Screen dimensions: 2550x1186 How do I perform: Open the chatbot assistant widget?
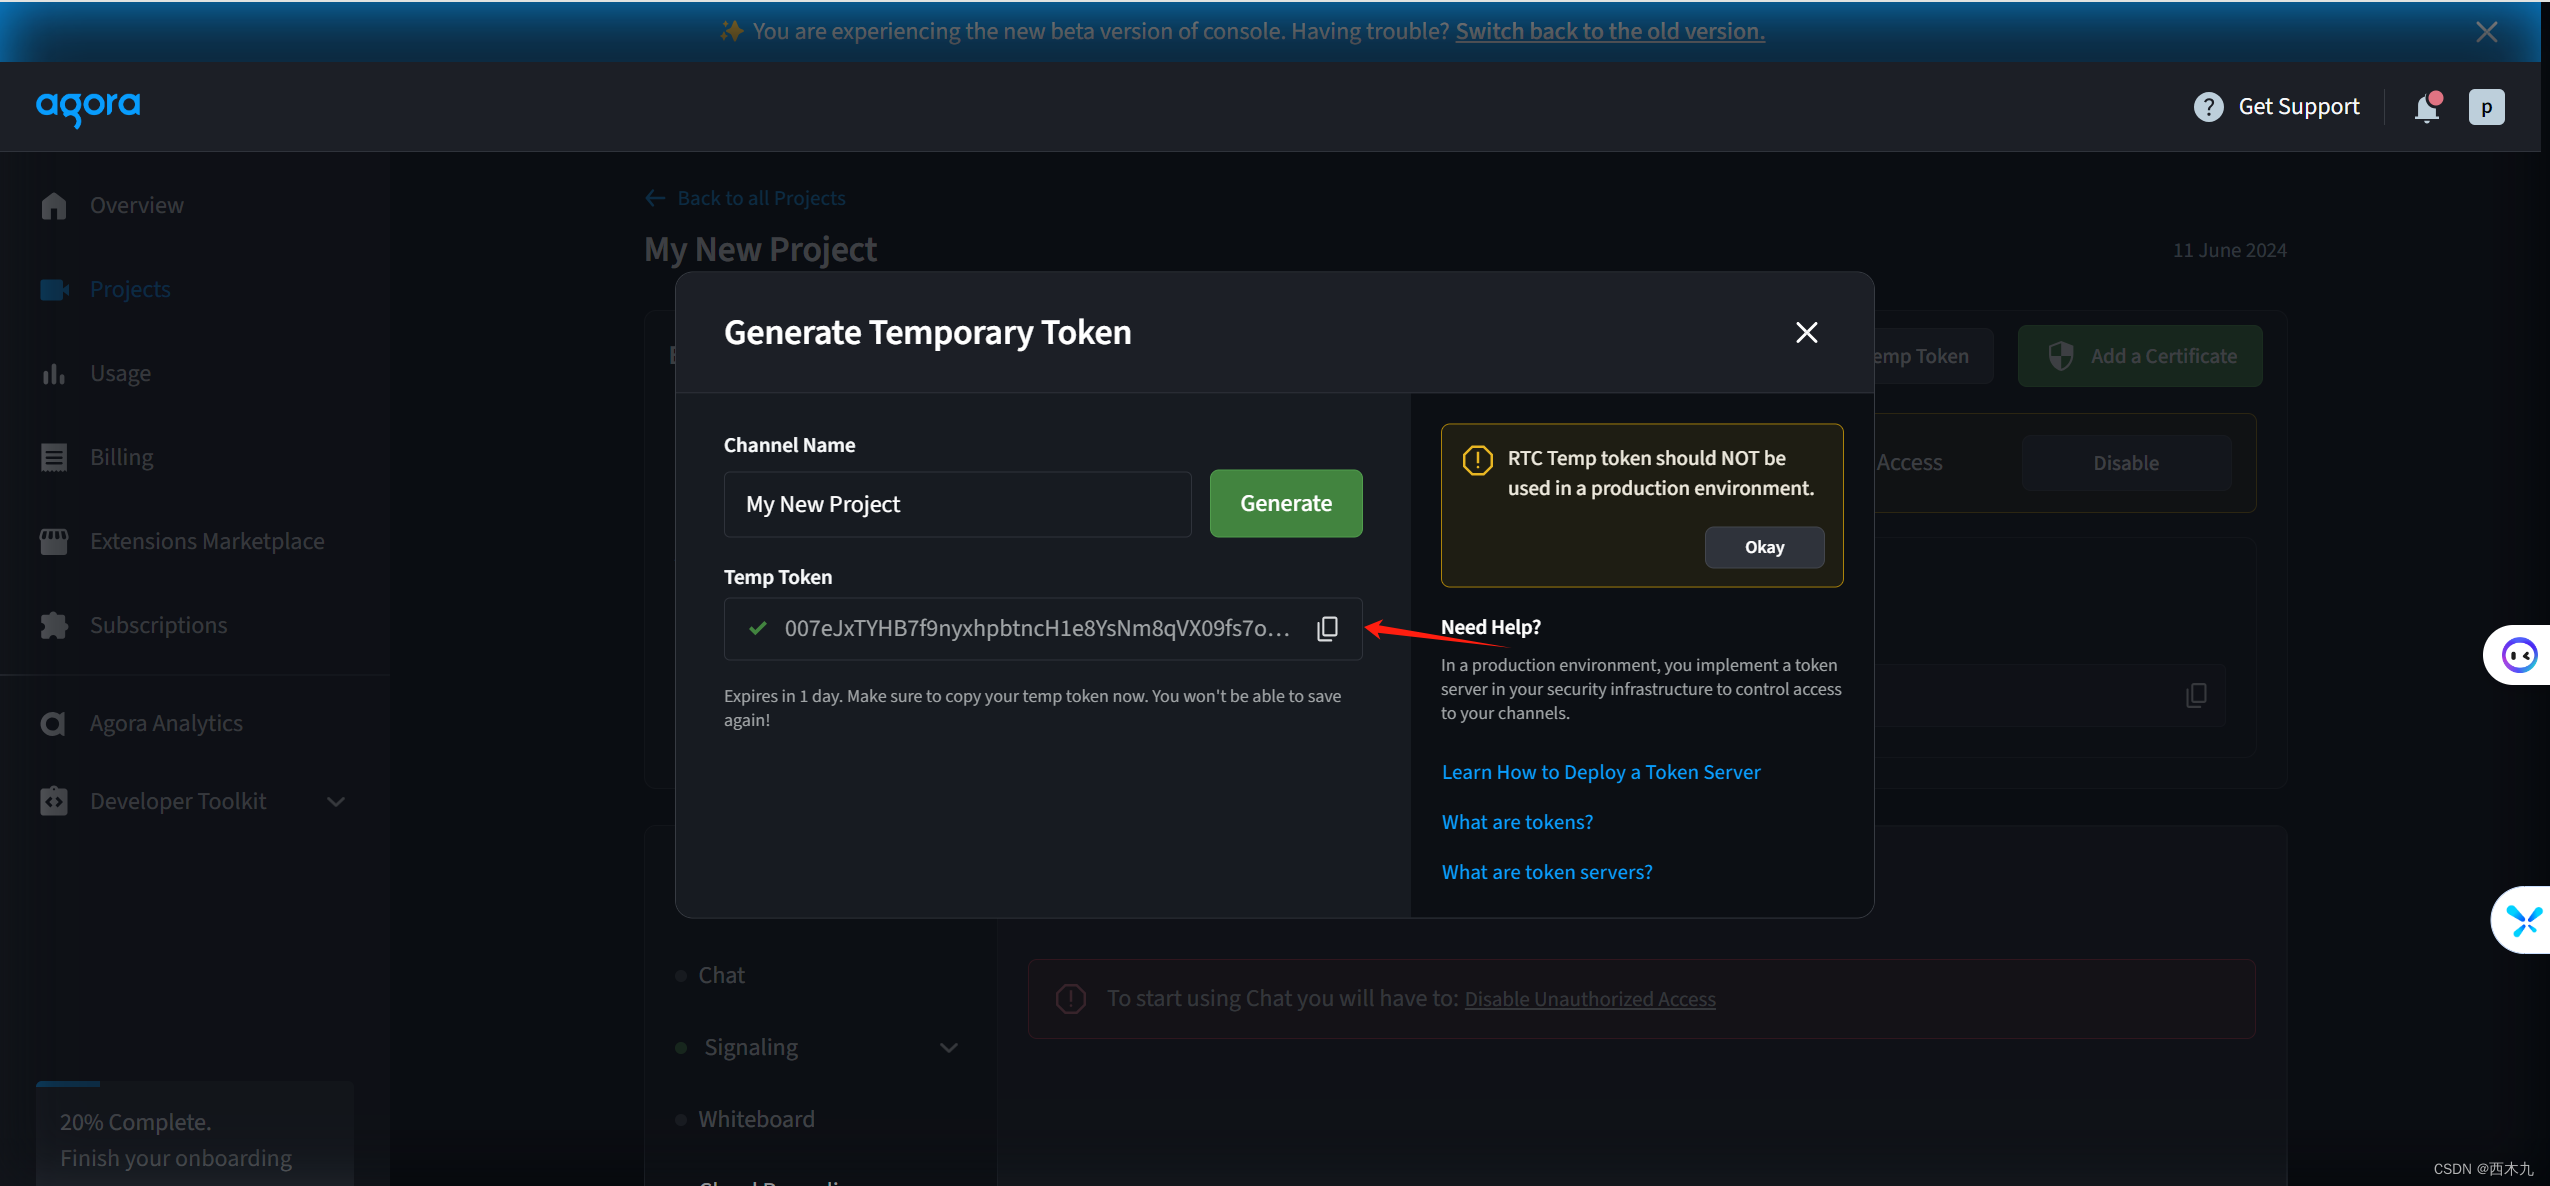pyautogui.click(x=2519, y=655)
